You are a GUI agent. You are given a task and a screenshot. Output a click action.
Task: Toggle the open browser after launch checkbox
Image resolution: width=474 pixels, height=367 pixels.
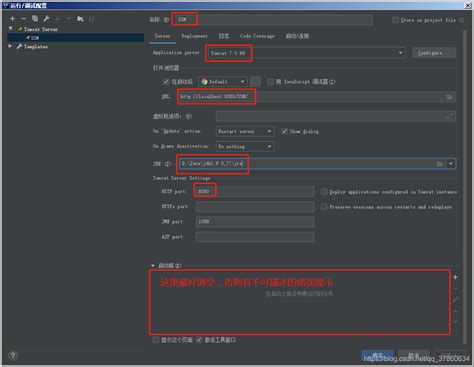coord(166,81)
